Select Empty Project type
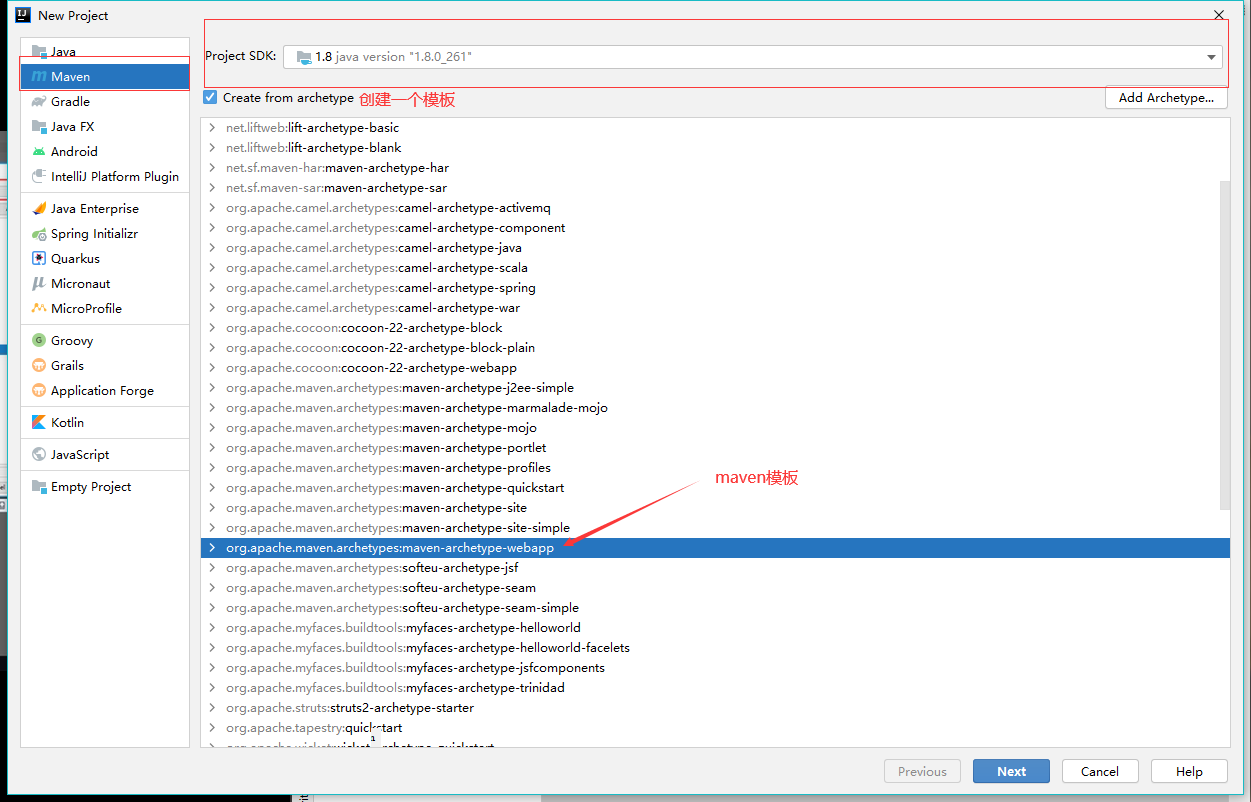Viewport: 1251px width, 802px height. coord(105,487)
